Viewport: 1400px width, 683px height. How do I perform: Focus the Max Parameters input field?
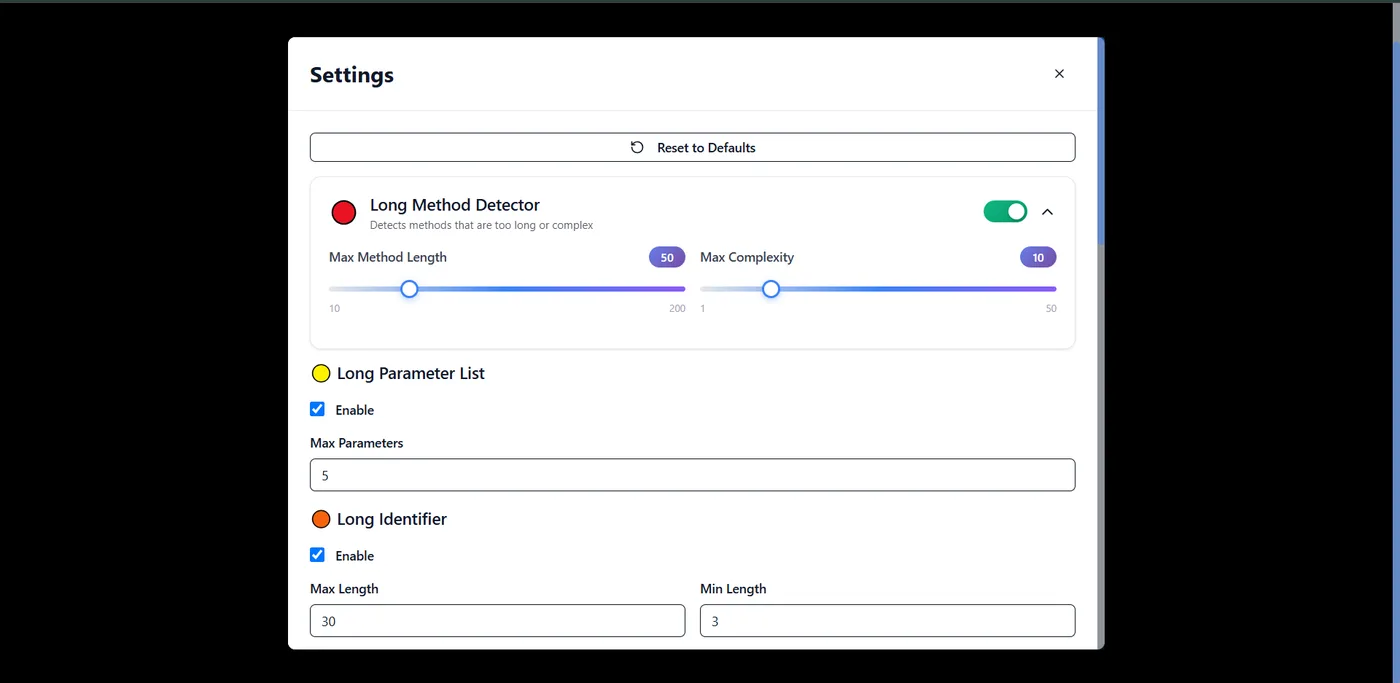point(692,475)
